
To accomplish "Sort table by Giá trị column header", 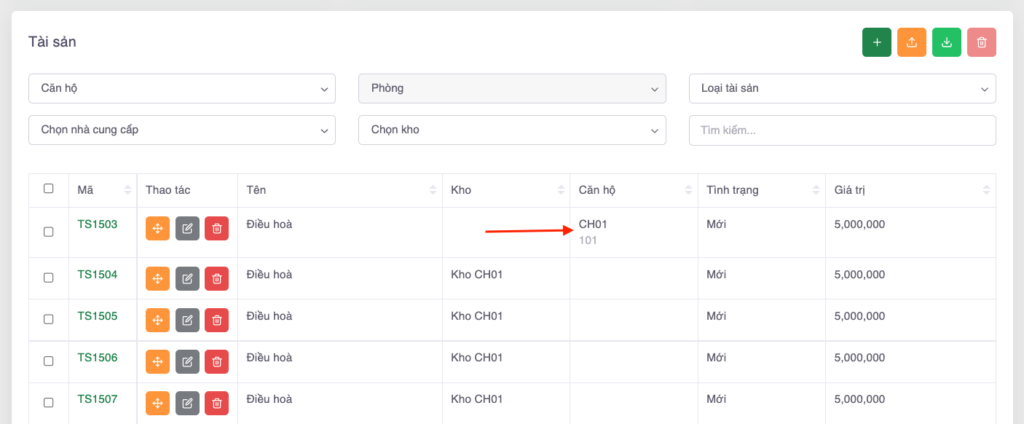I will (909, 190).
